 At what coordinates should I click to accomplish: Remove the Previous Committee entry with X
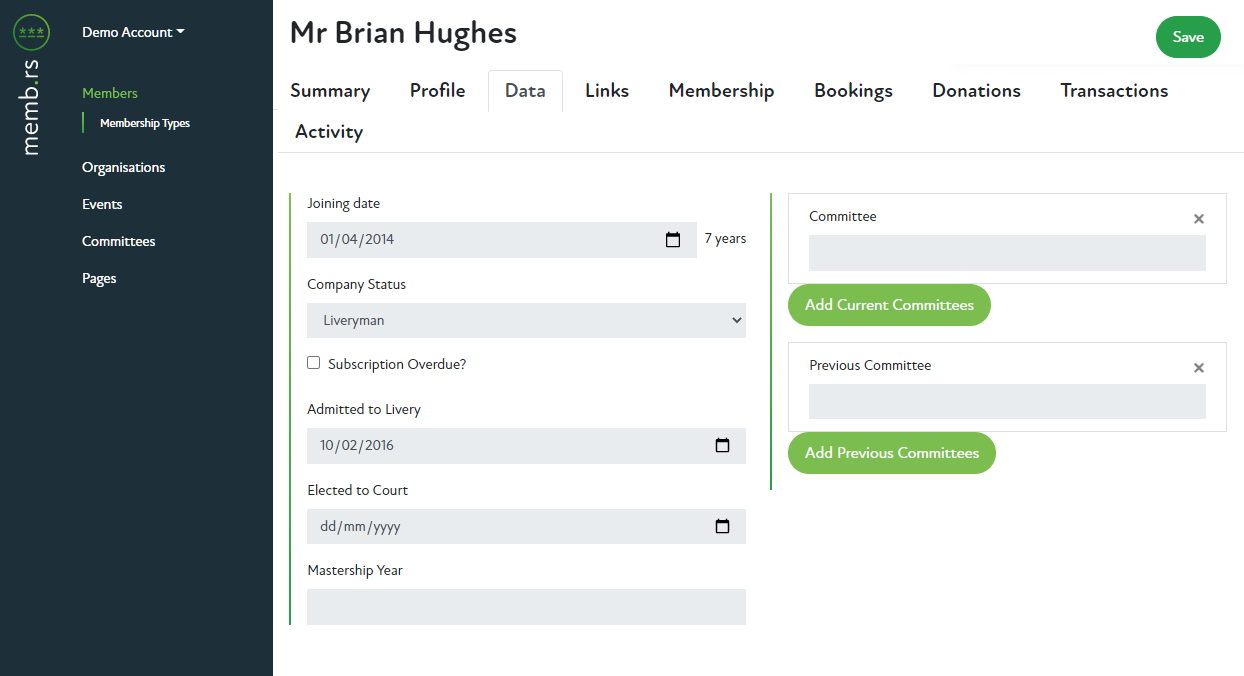click(x=1198, y=368)
